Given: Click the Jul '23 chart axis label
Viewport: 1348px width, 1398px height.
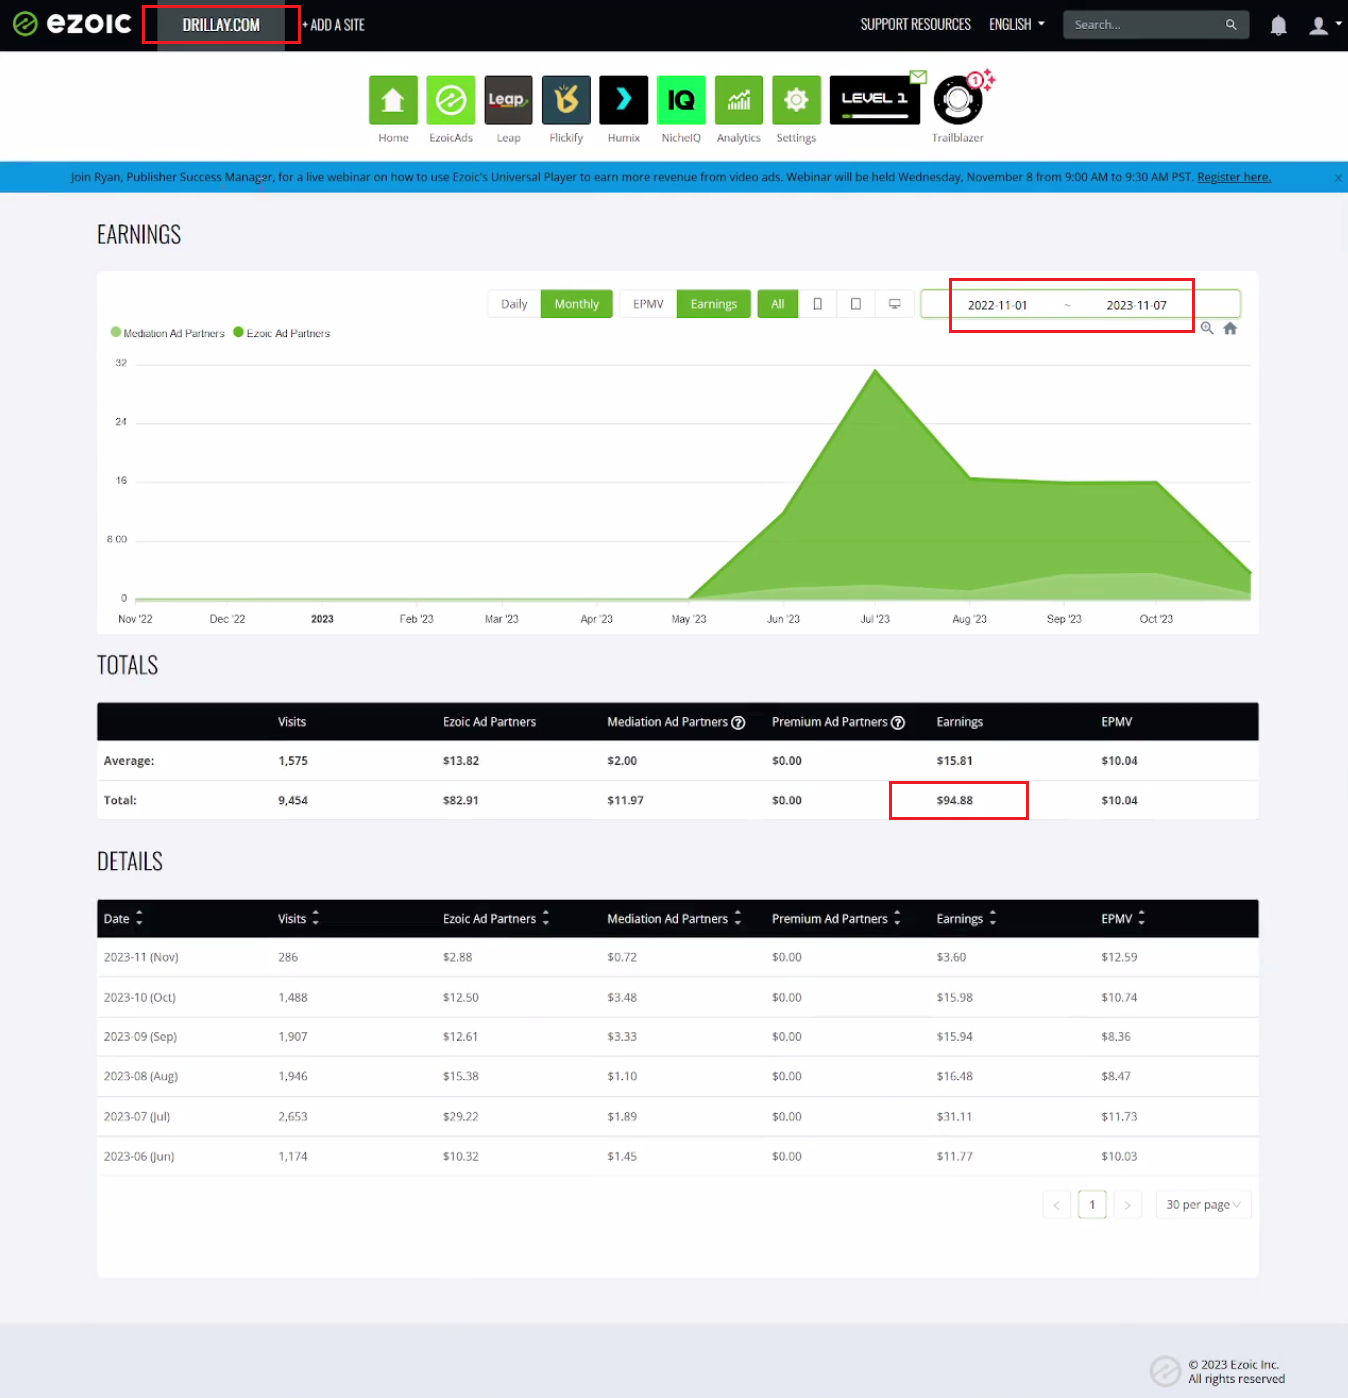Looking at the screenshot, I should pos(875,619).
